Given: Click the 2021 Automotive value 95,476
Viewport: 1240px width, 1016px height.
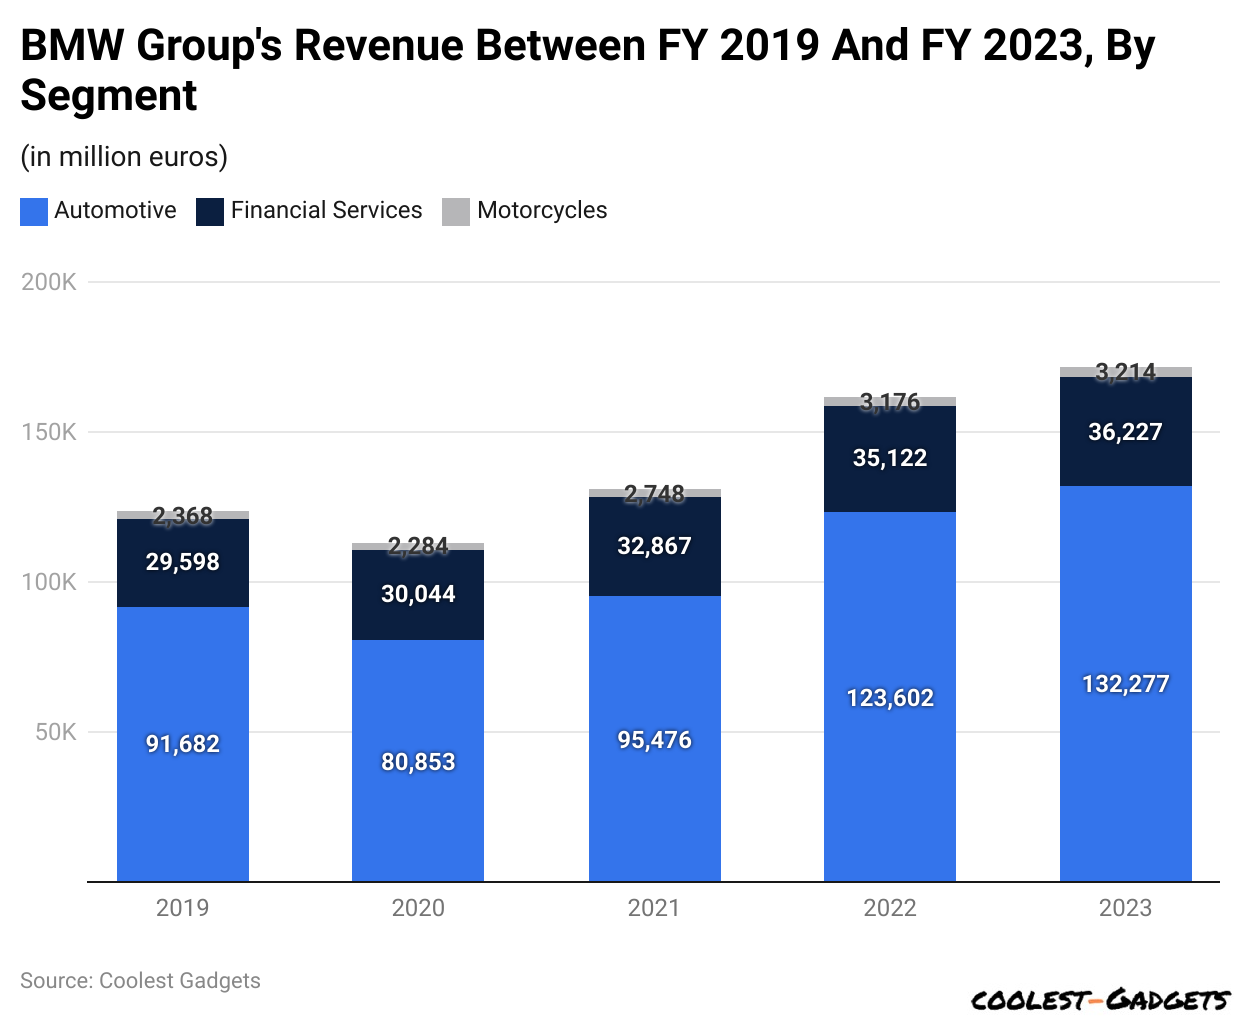Looking at the screenshot, I should pyautogui.click(x=655, y=740).
